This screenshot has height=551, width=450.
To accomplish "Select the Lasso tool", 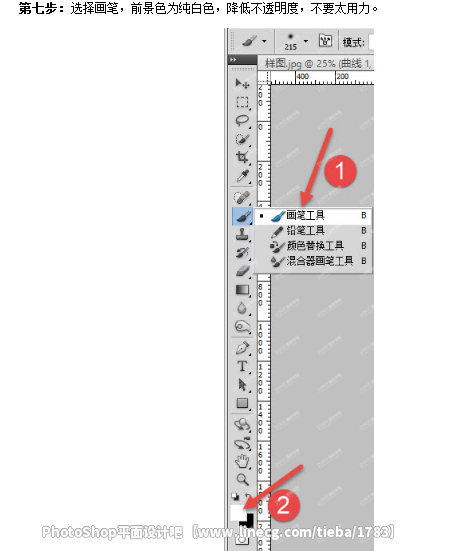I will (242, 121).
